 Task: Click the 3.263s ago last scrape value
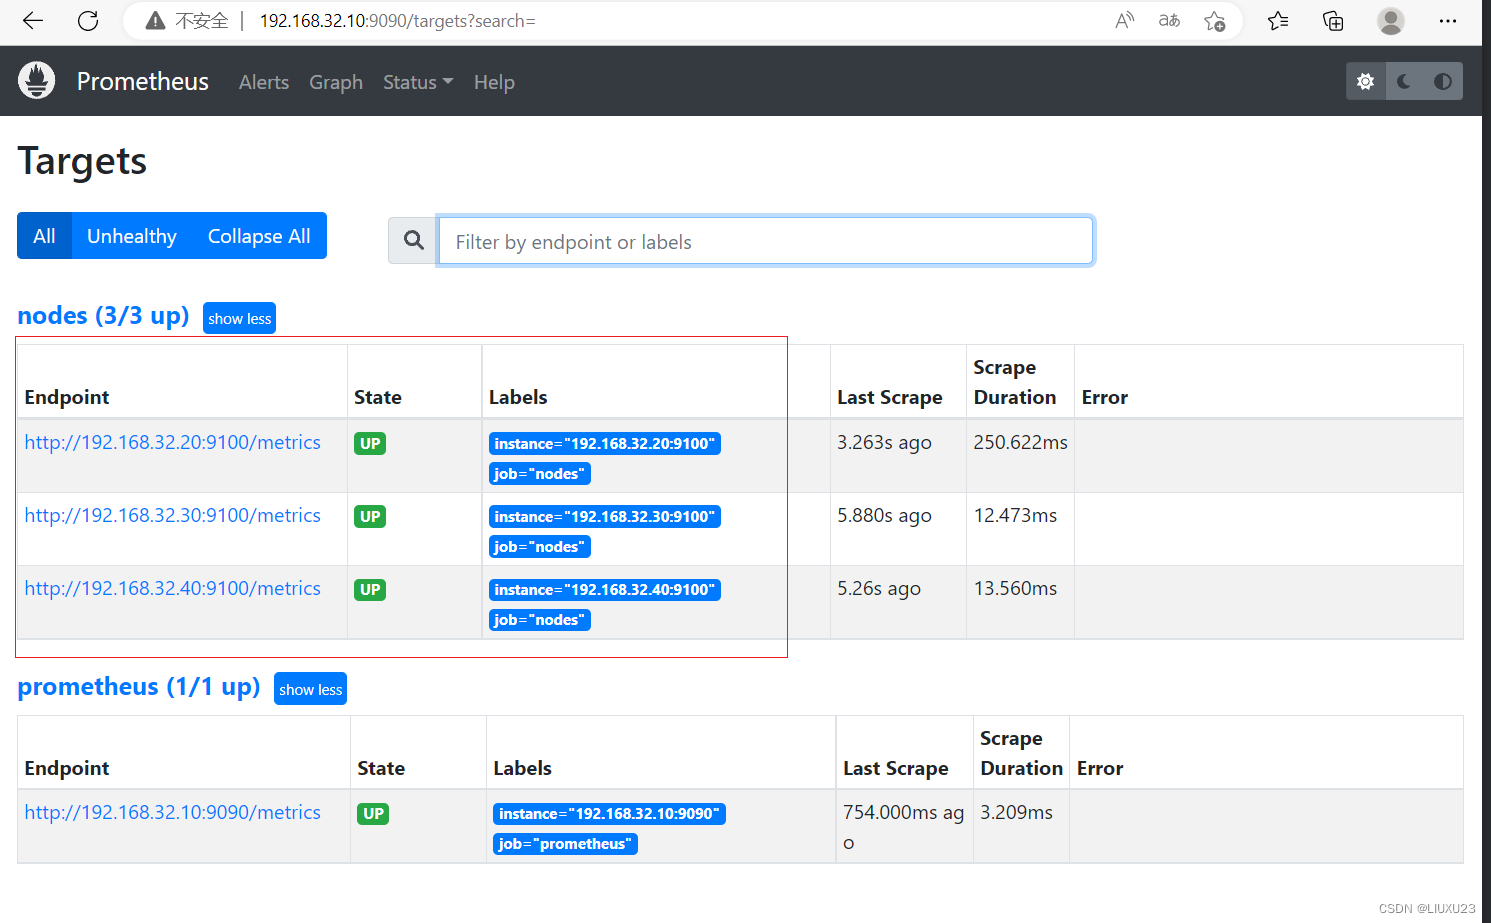coord(884,442)
